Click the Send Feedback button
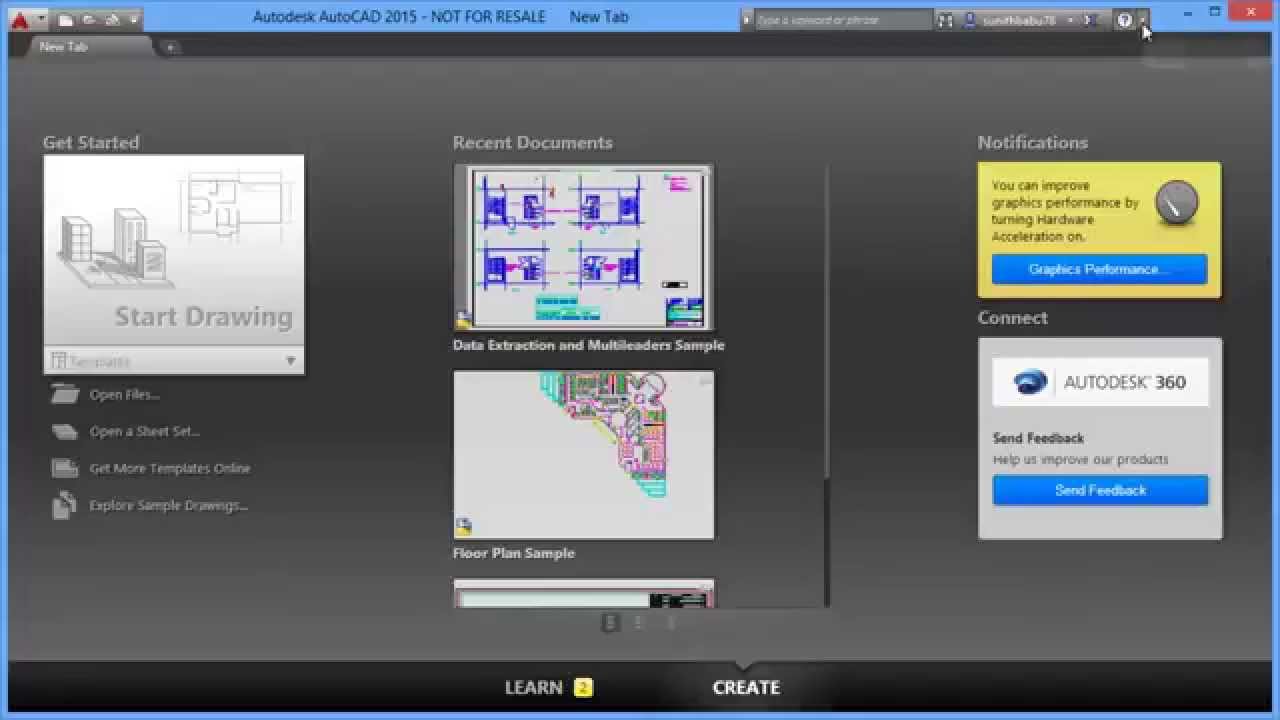This screenshot has height=720, width=1280. click(1100, 490)
